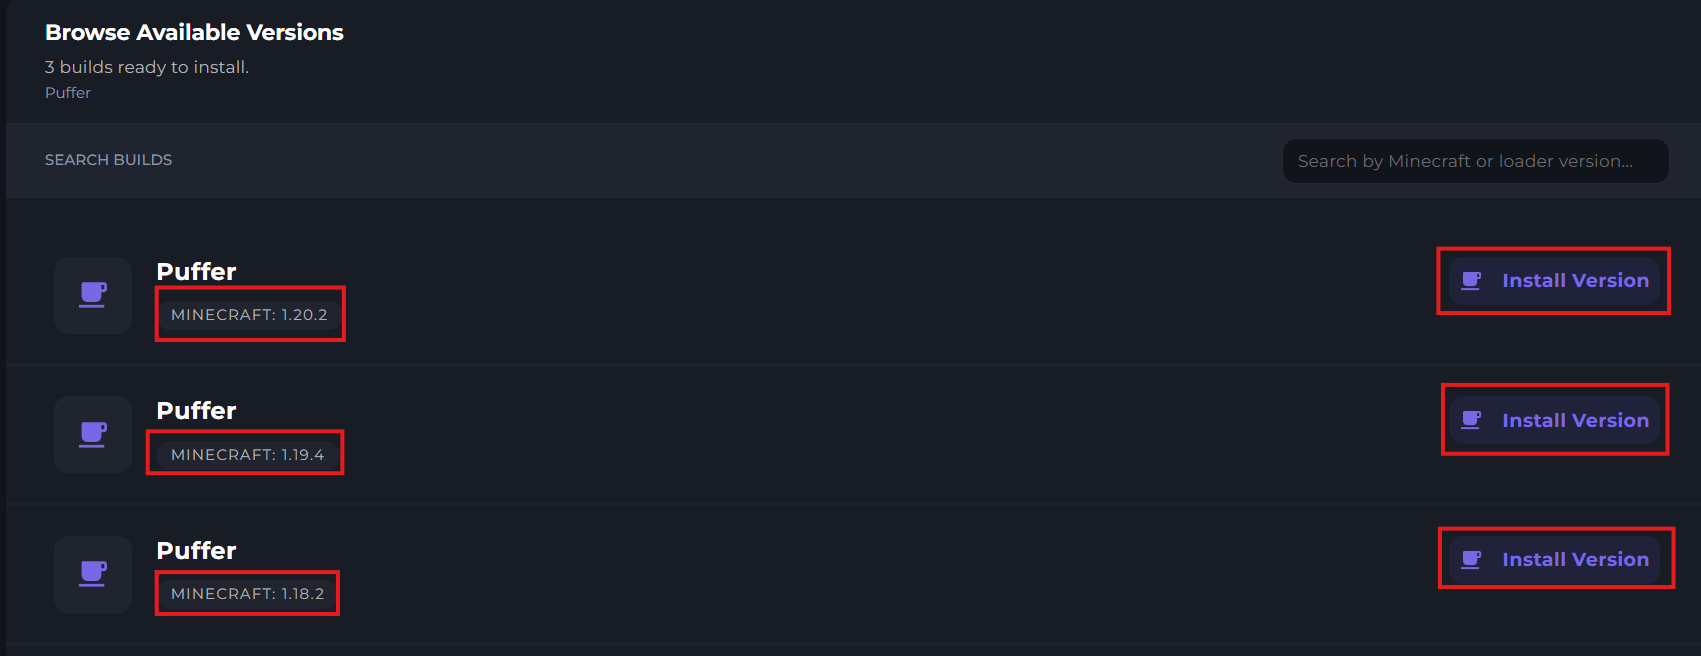The height and width of the screenshot is (656, 1701).
Task: Click the Browse Available Versions heading
Action: coord(194,33)
